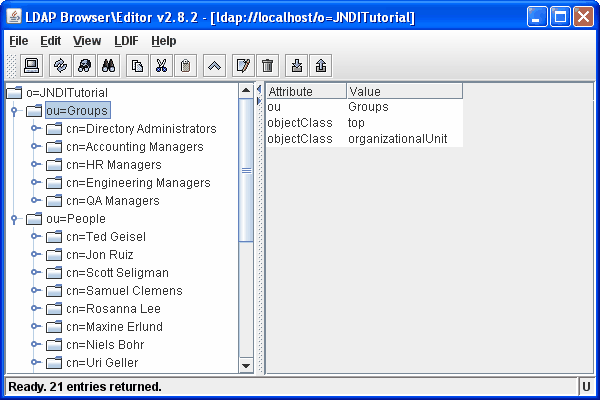
Task: Select cn=Jon Ruiz entry
Action: 100,255
